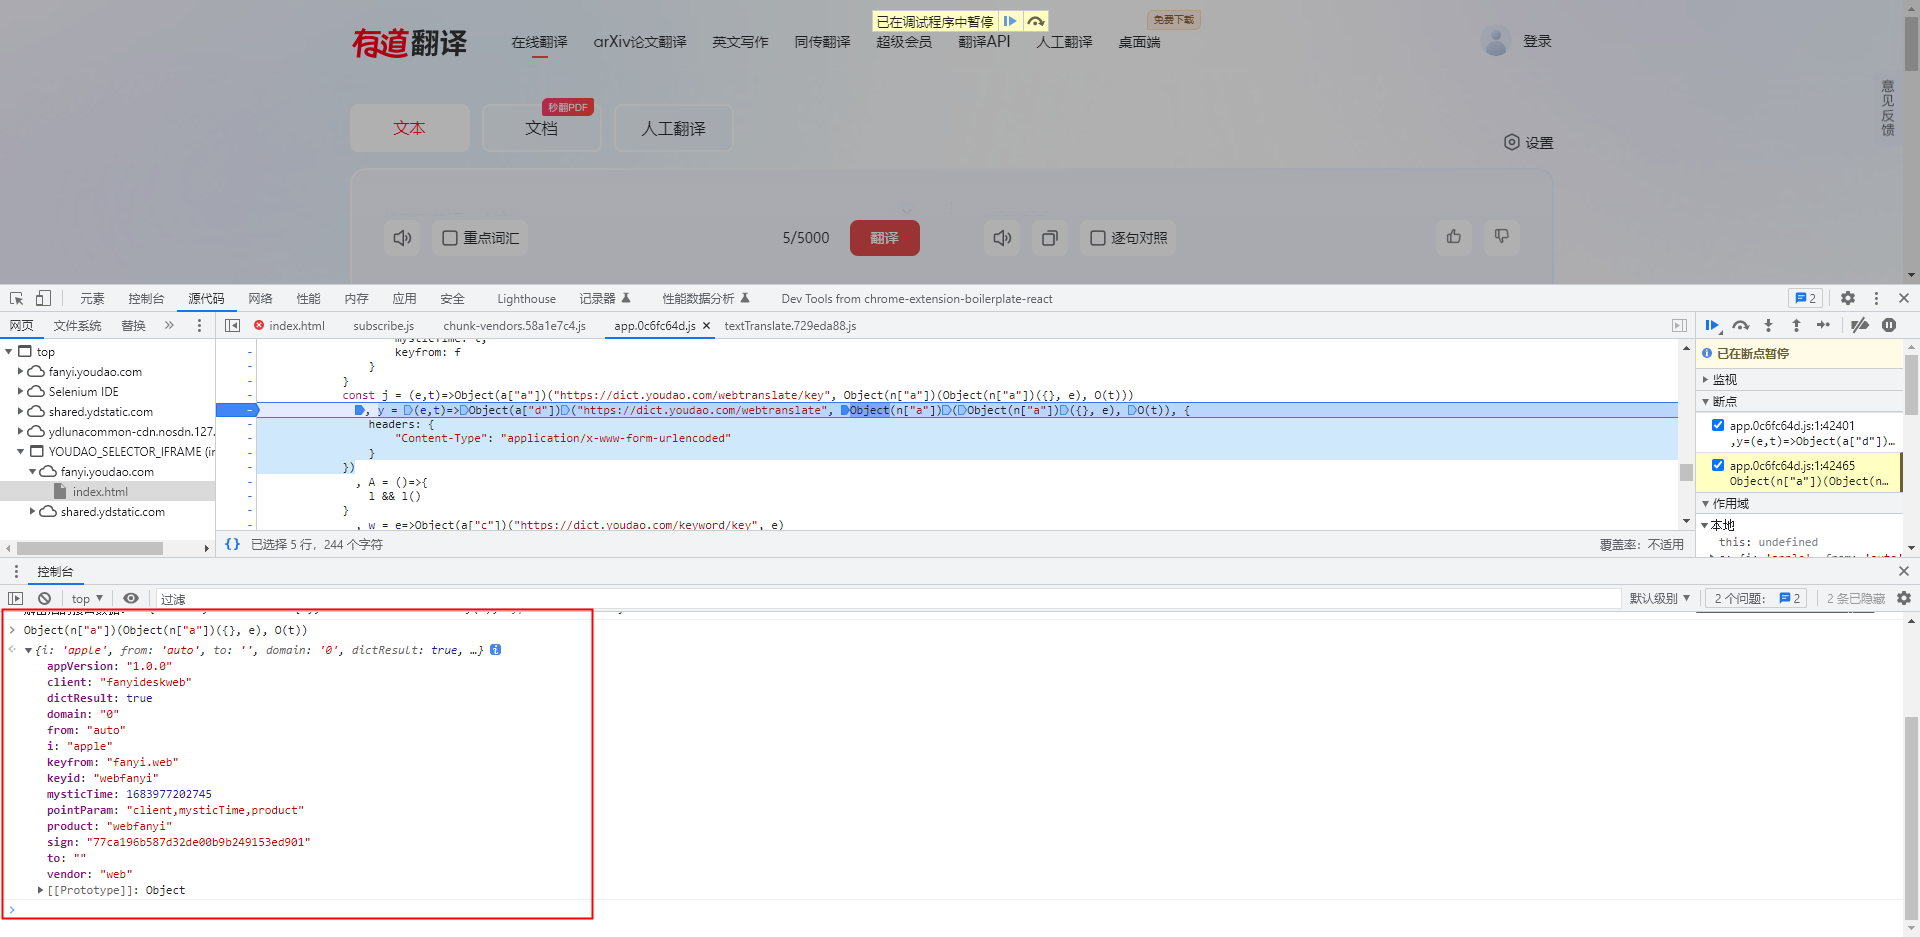Expand the [[Prototype]] object entry
1920x937 pixels.
40,890
